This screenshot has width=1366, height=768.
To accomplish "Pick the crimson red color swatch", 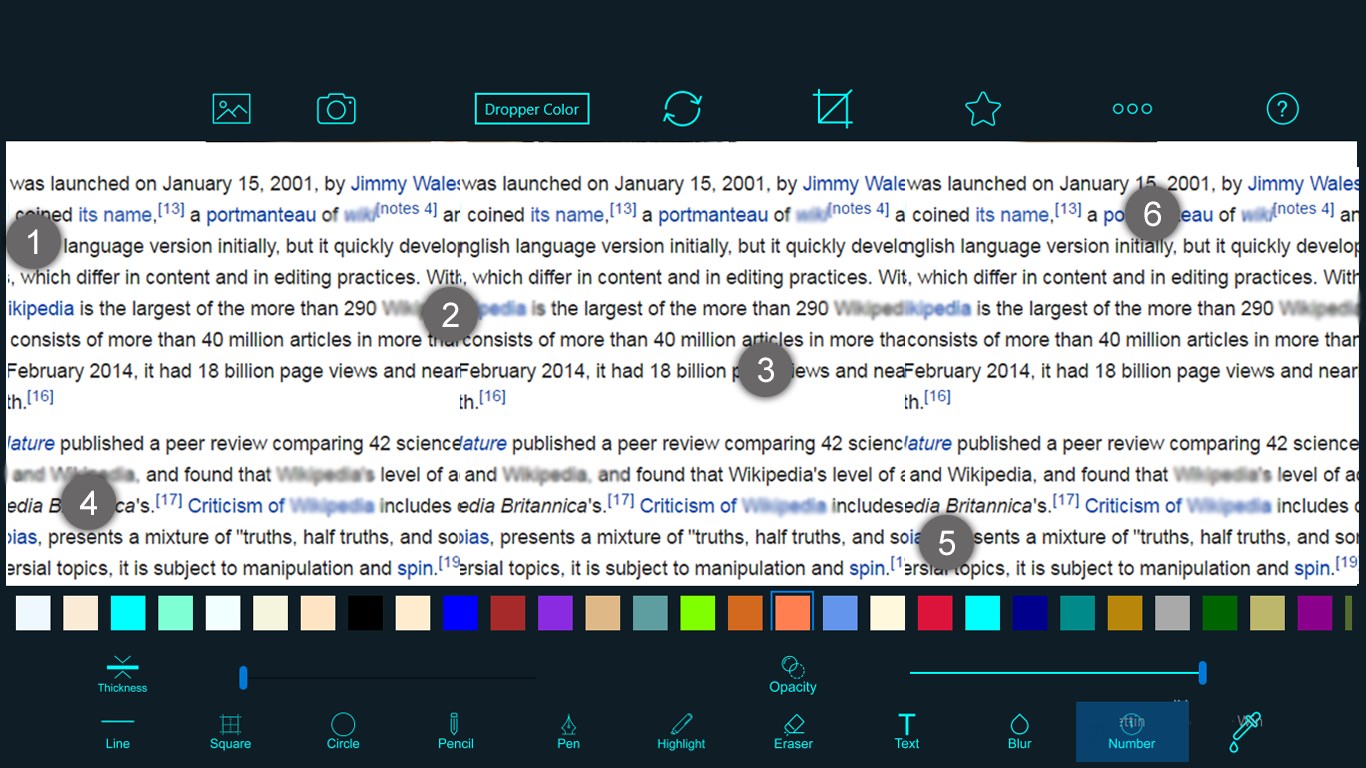I will point(935,613).
